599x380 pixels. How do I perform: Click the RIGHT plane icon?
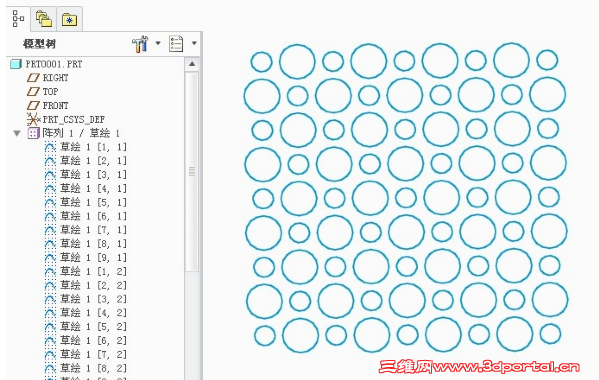pos(33,78)
